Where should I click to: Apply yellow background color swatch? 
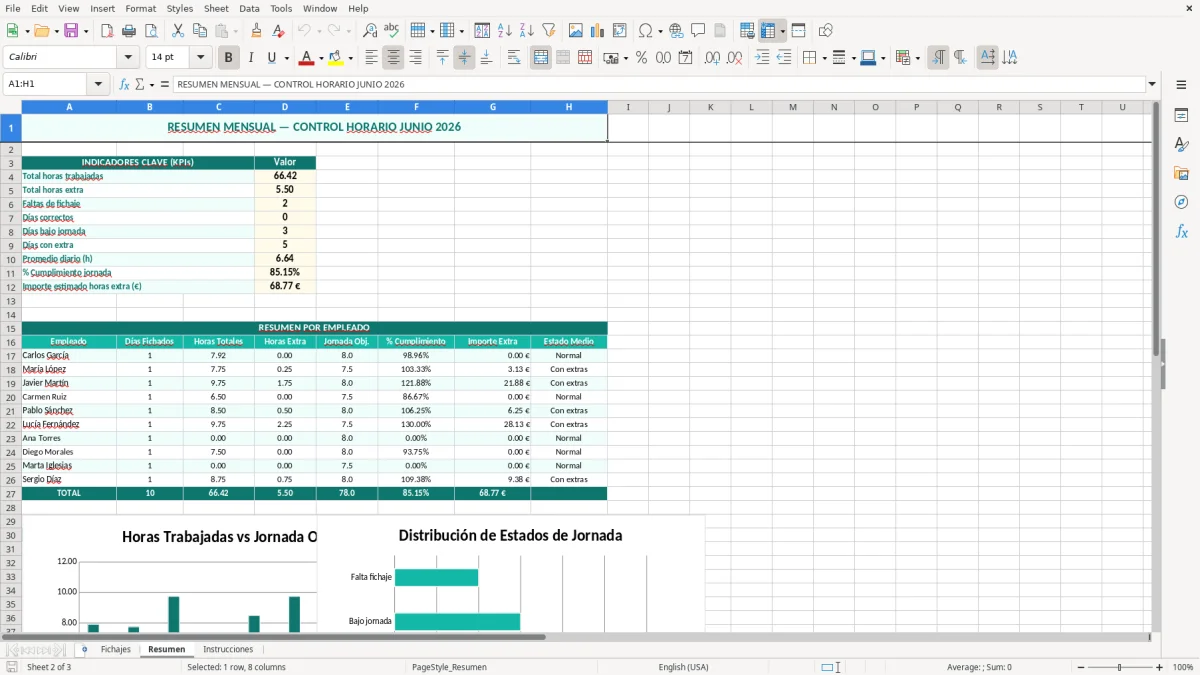(336, 58)
